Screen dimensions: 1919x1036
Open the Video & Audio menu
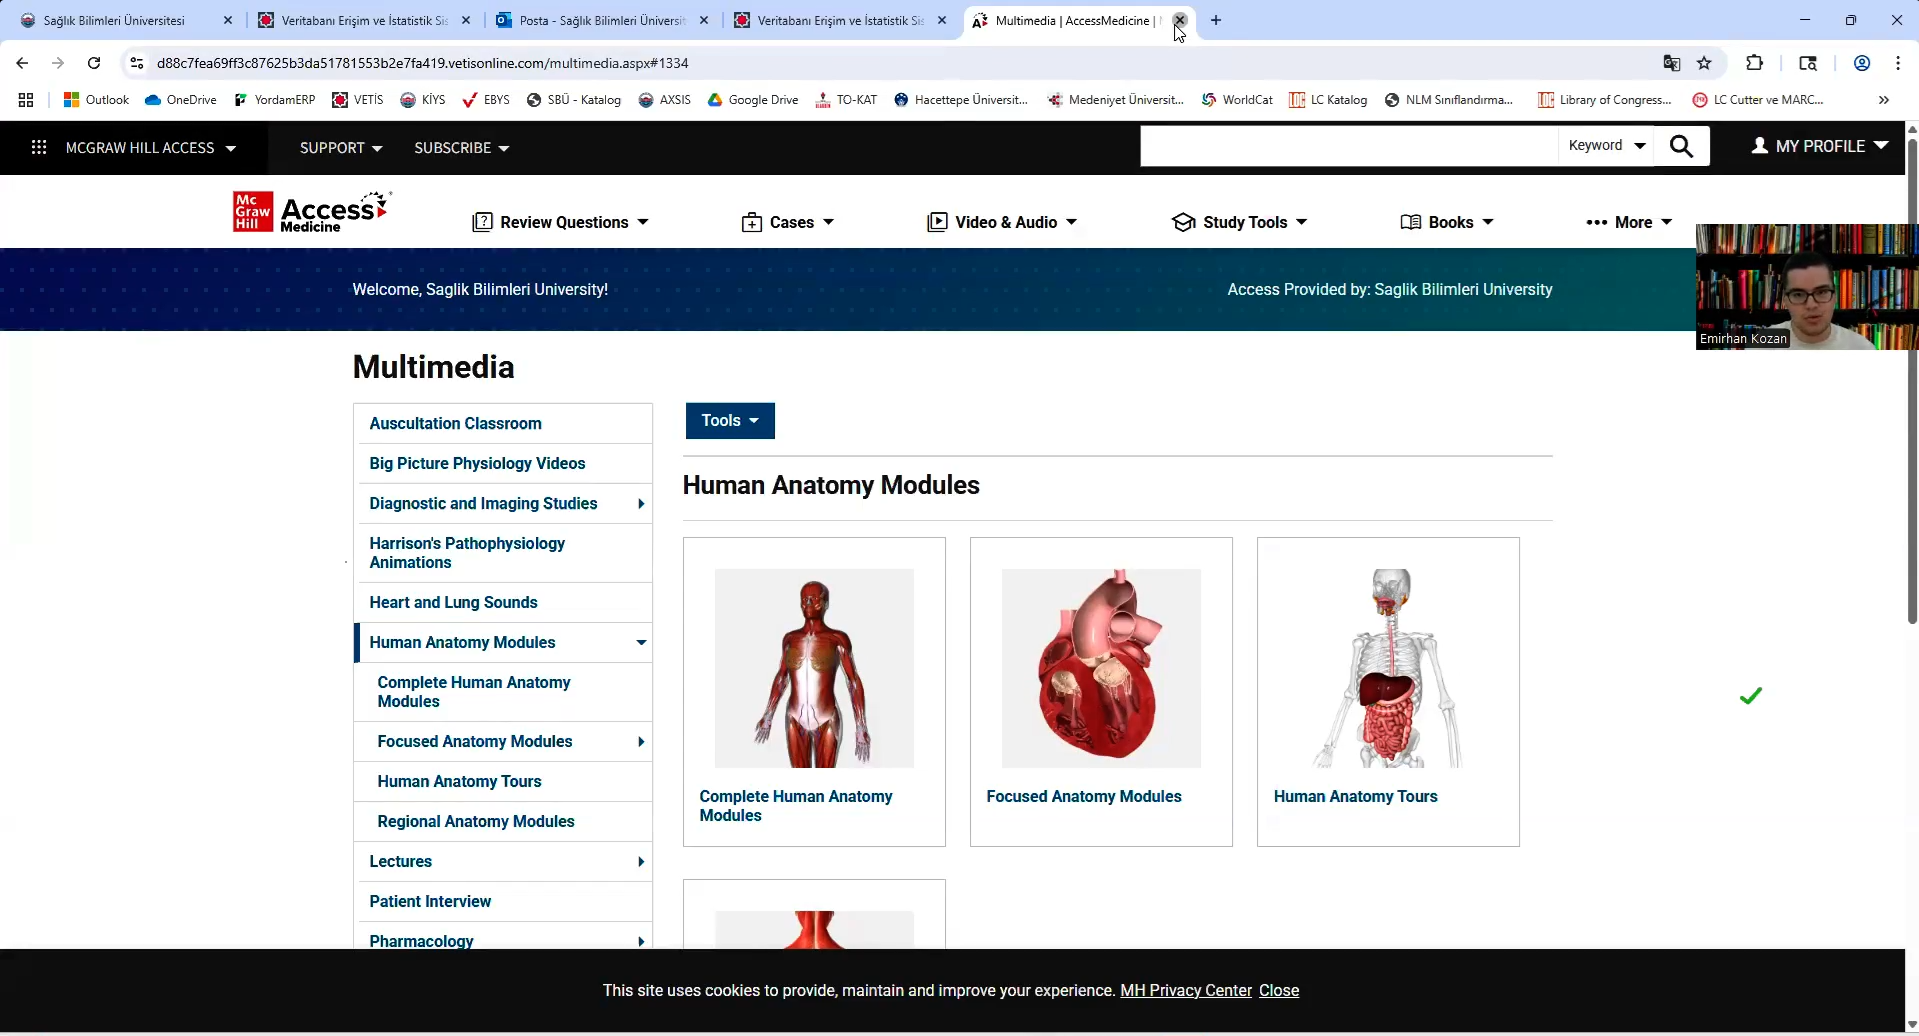pyautogui.click(x=1002, y=222)
